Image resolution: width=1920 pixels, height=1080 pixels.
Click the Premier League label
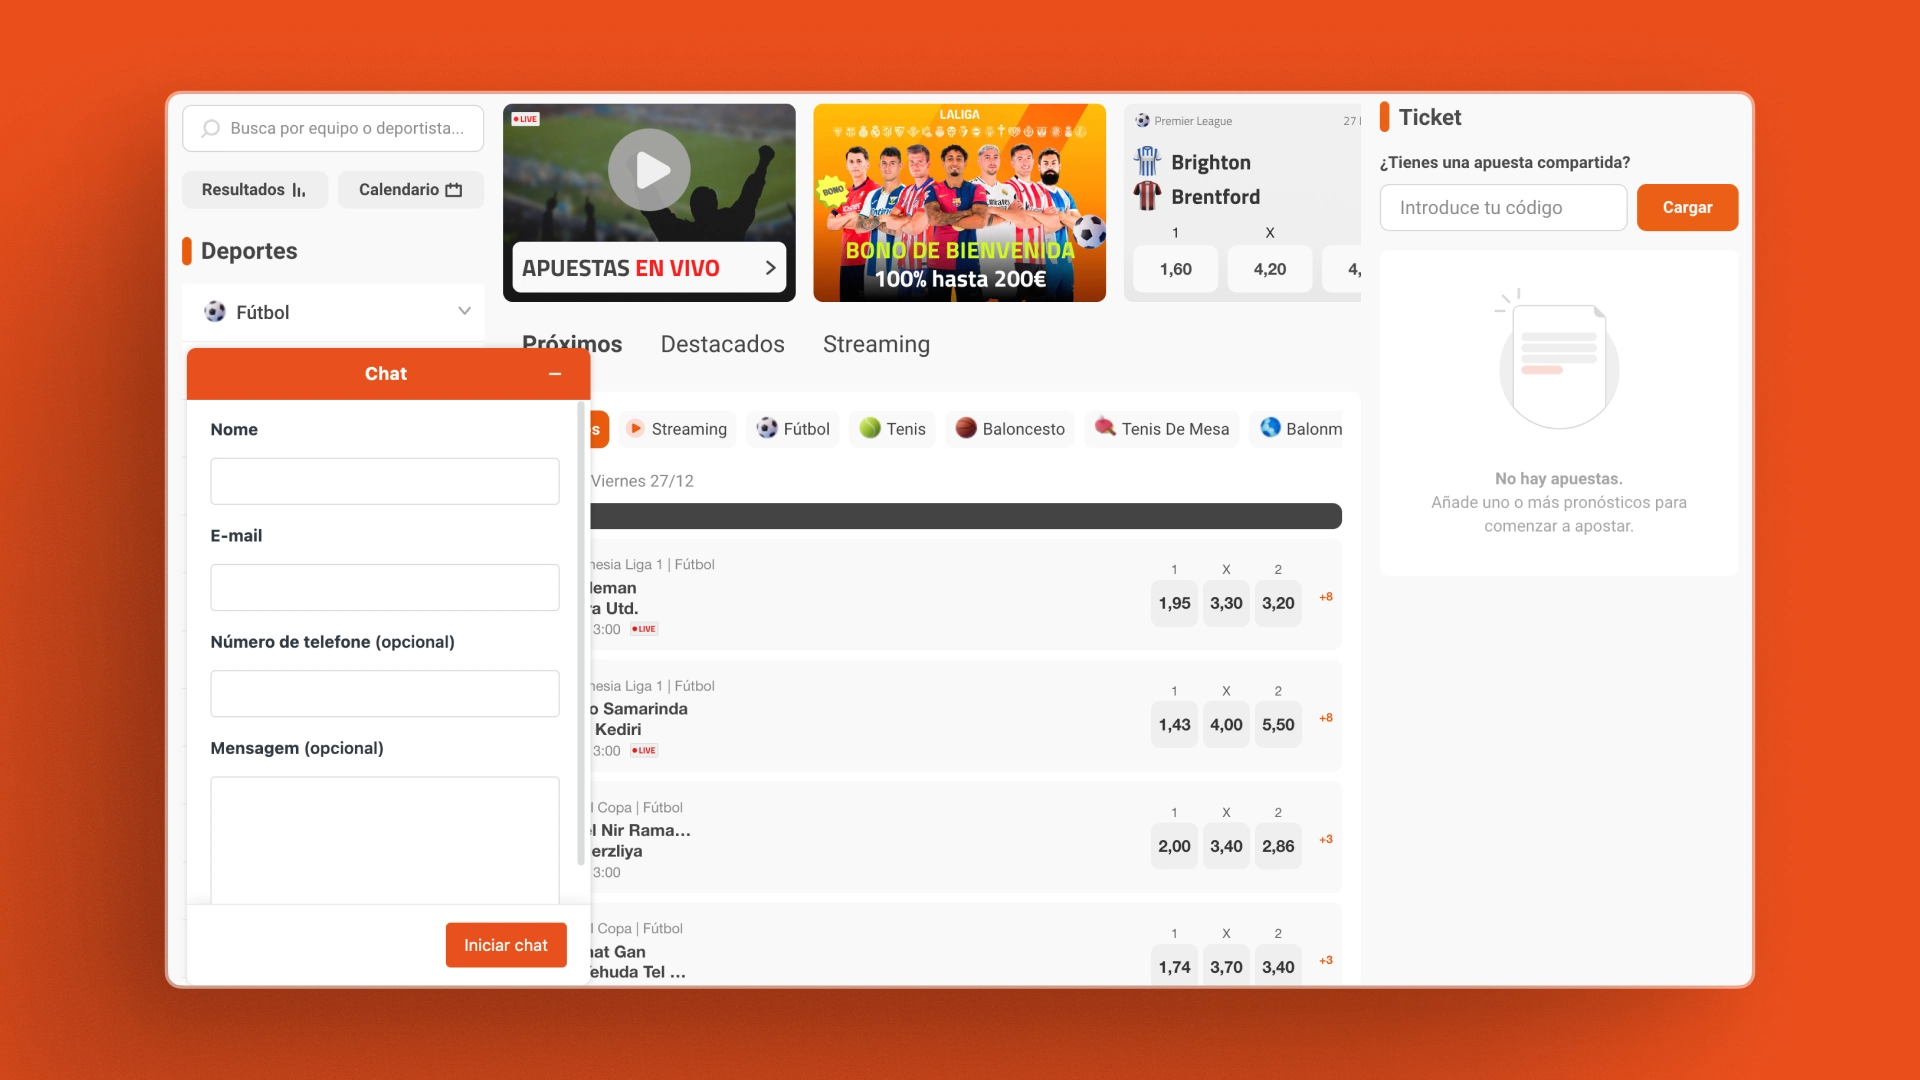1193,121
